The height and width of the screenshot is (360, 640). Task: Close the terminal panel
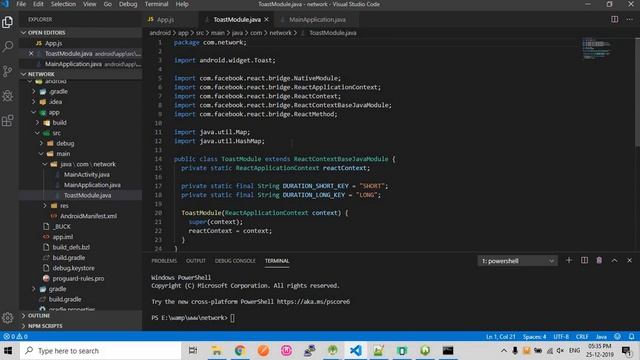click(x=629, y=260)
